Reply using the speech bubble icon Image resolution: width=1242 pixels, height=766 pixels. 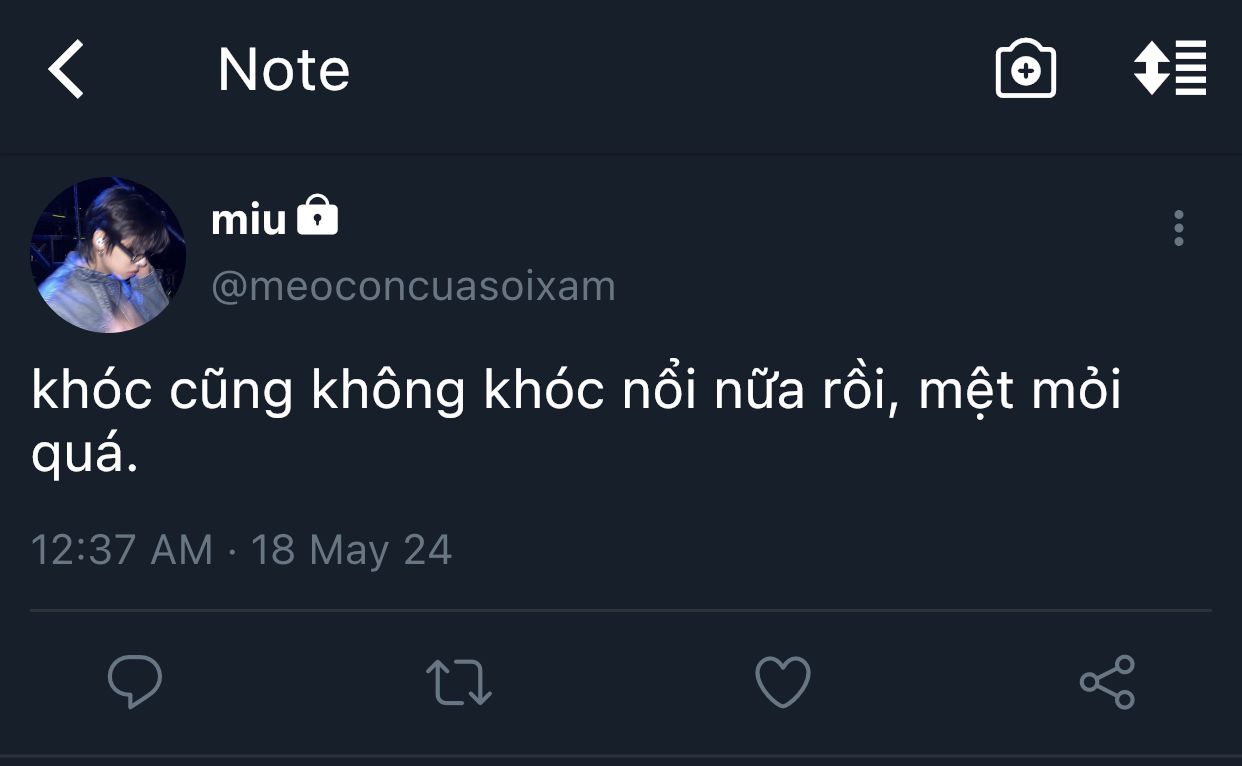coord(135,682)
